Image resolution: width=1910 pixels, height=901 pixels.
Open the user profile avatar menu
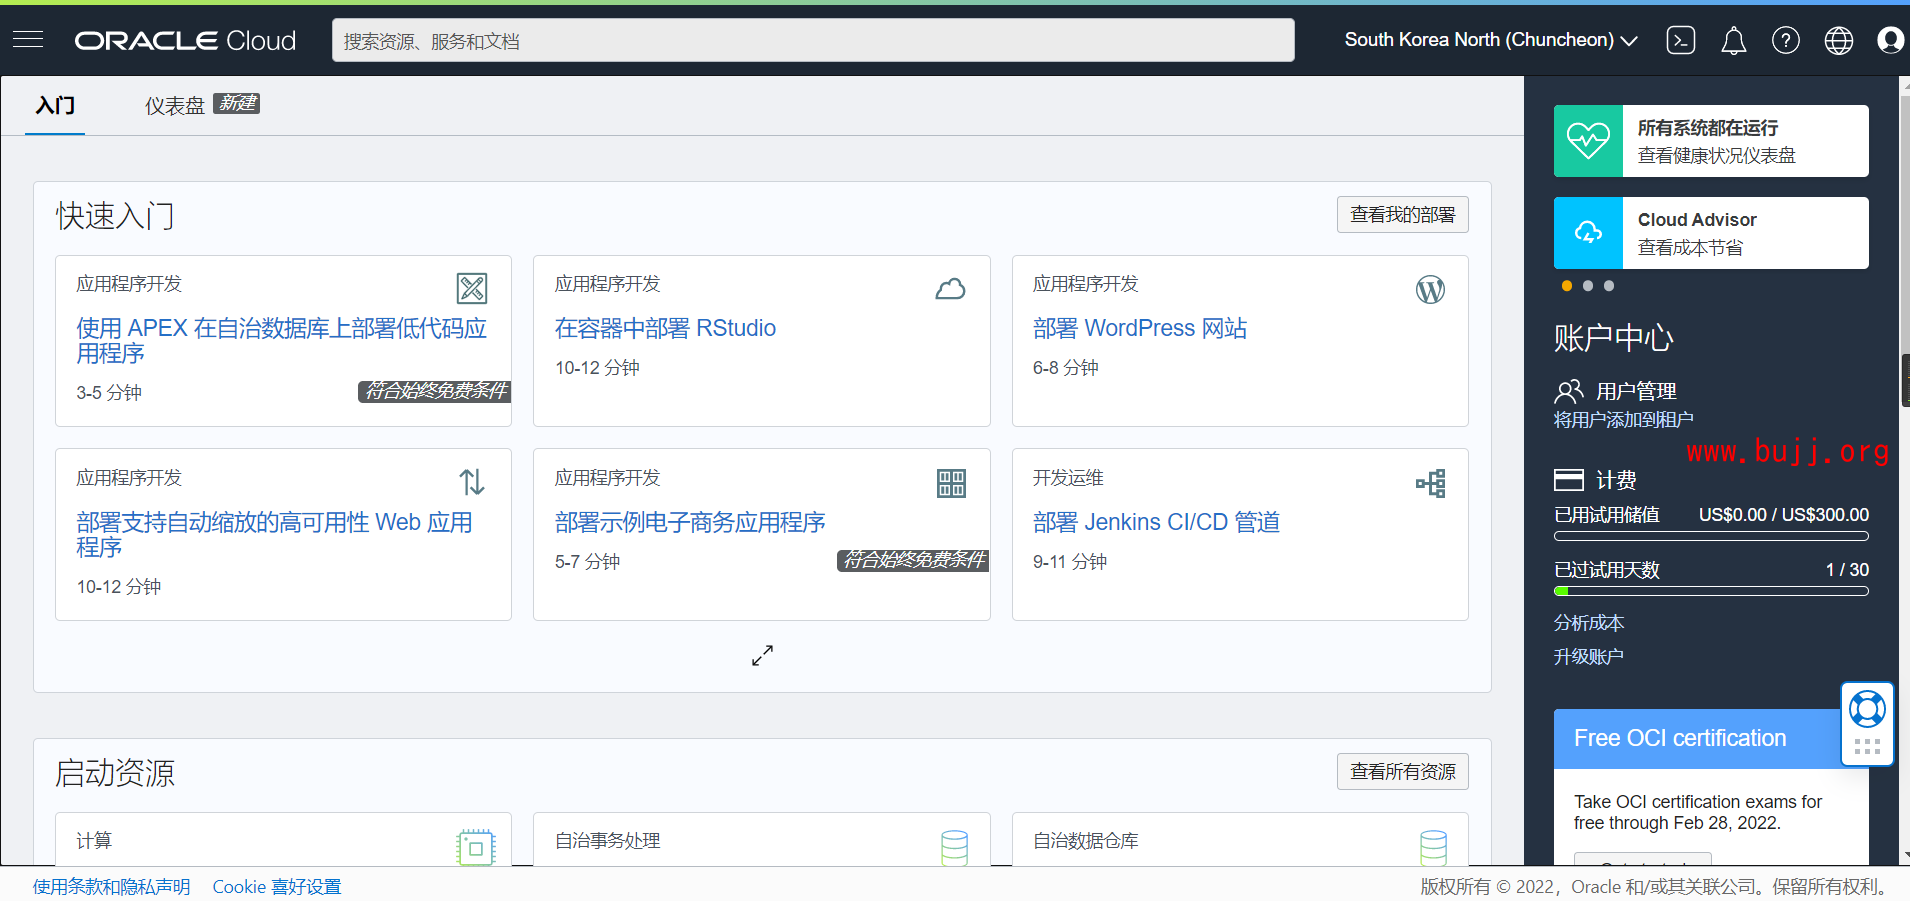tap(1889, 40)
